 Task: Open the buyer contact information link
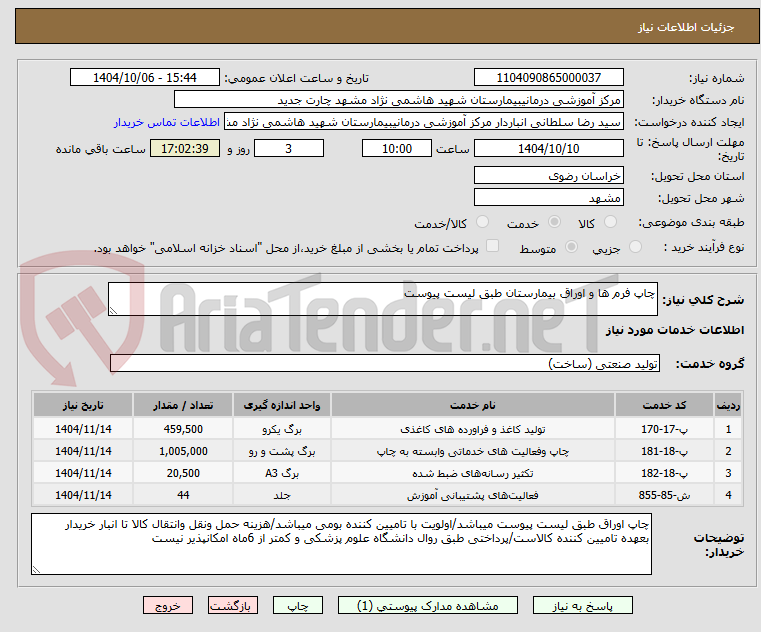[x=167, y=122]
